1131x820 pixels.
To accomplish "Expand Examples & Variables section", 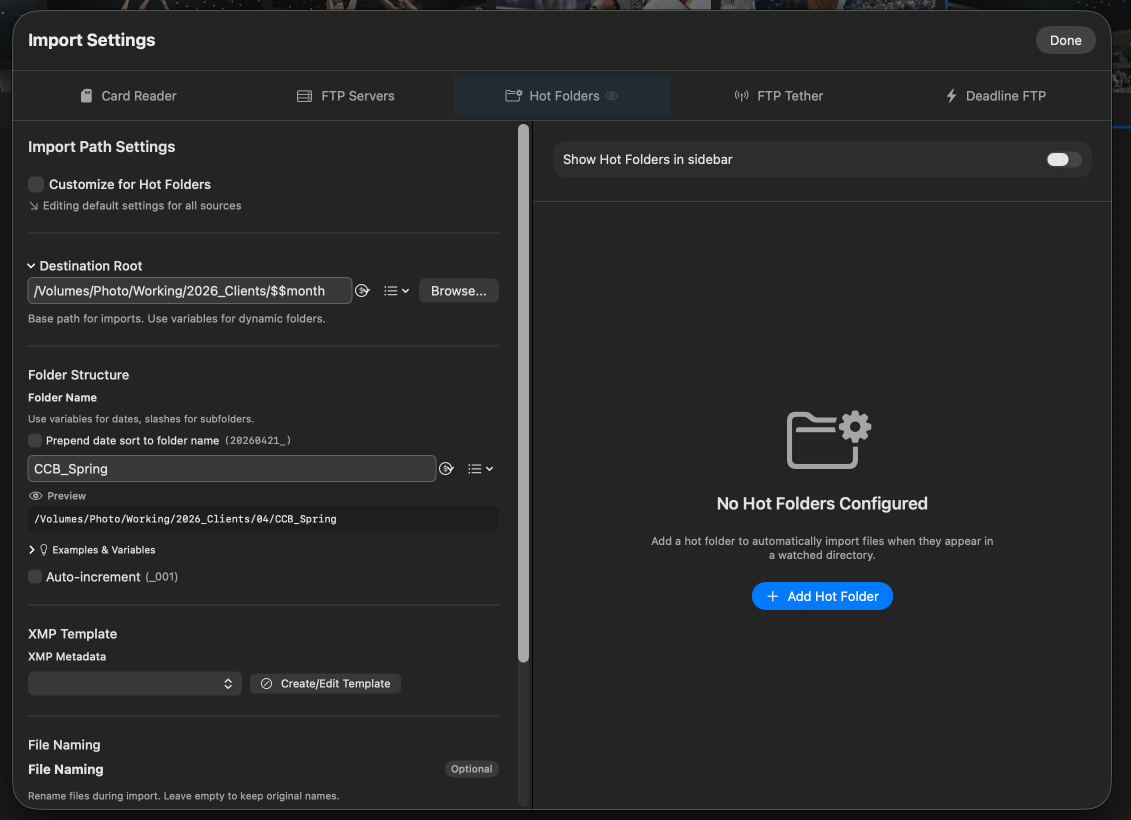I will 32,550.
